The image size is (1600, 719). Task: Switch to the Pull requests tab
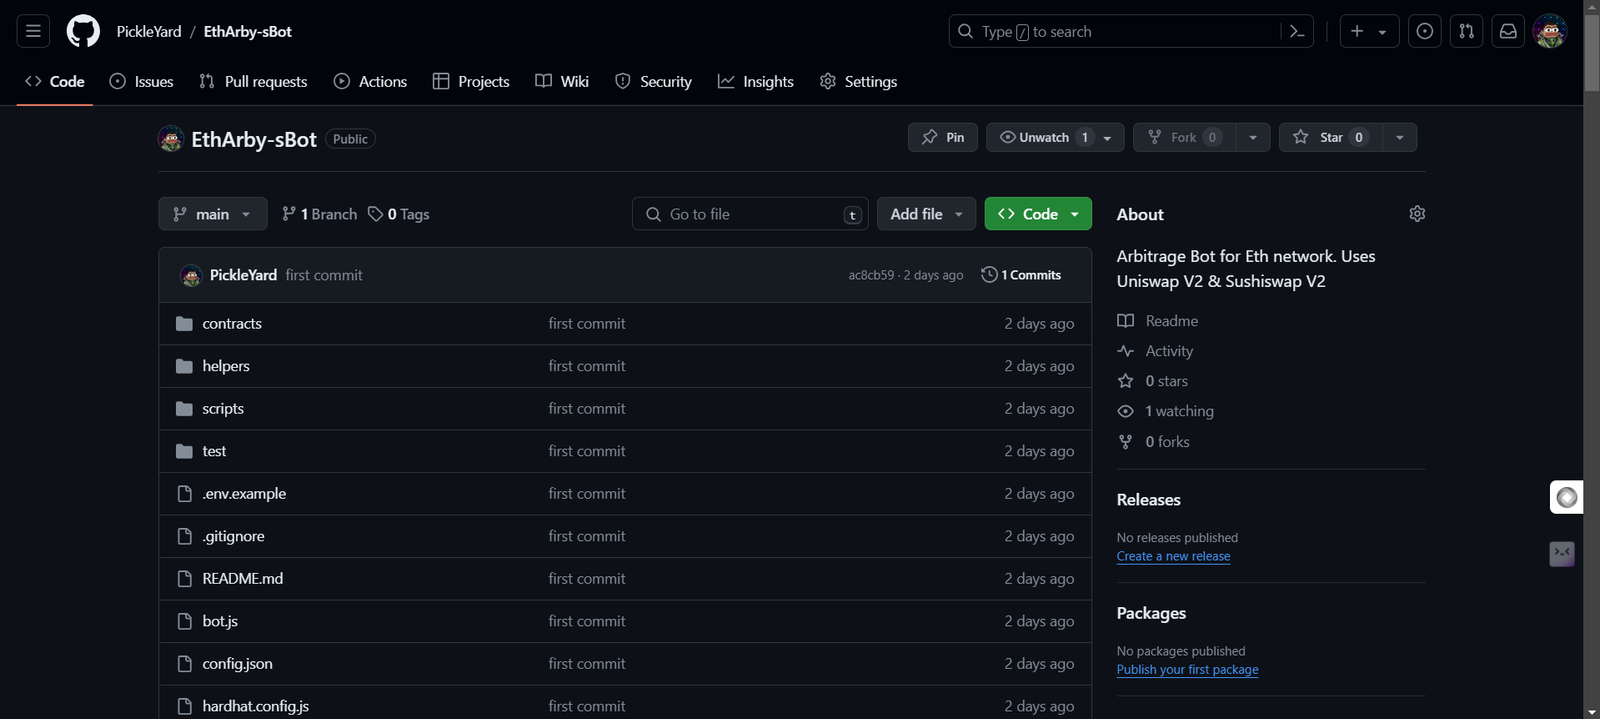[x=253, y=82]
